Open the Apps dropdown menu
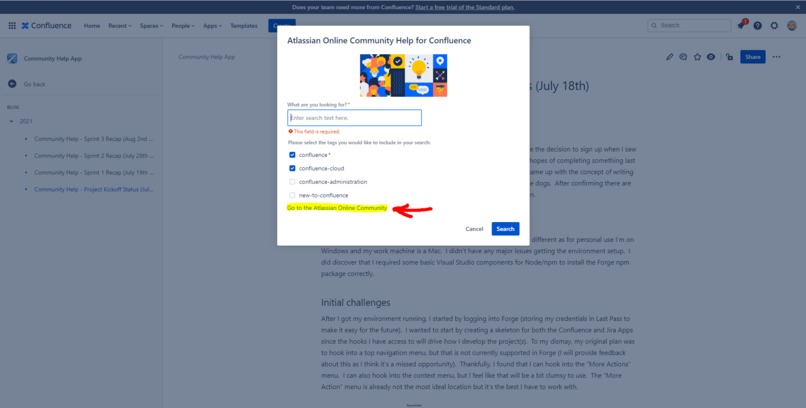Viewport: 806px width, 408px height. [x=212, y=26]
